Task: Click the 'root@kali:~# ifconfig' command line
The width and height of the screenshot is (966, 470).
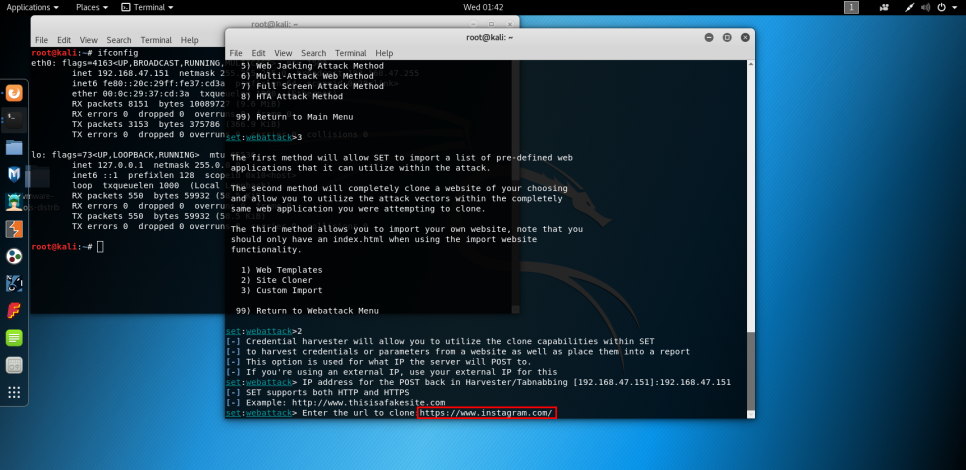Action: [x=85, y=53]
